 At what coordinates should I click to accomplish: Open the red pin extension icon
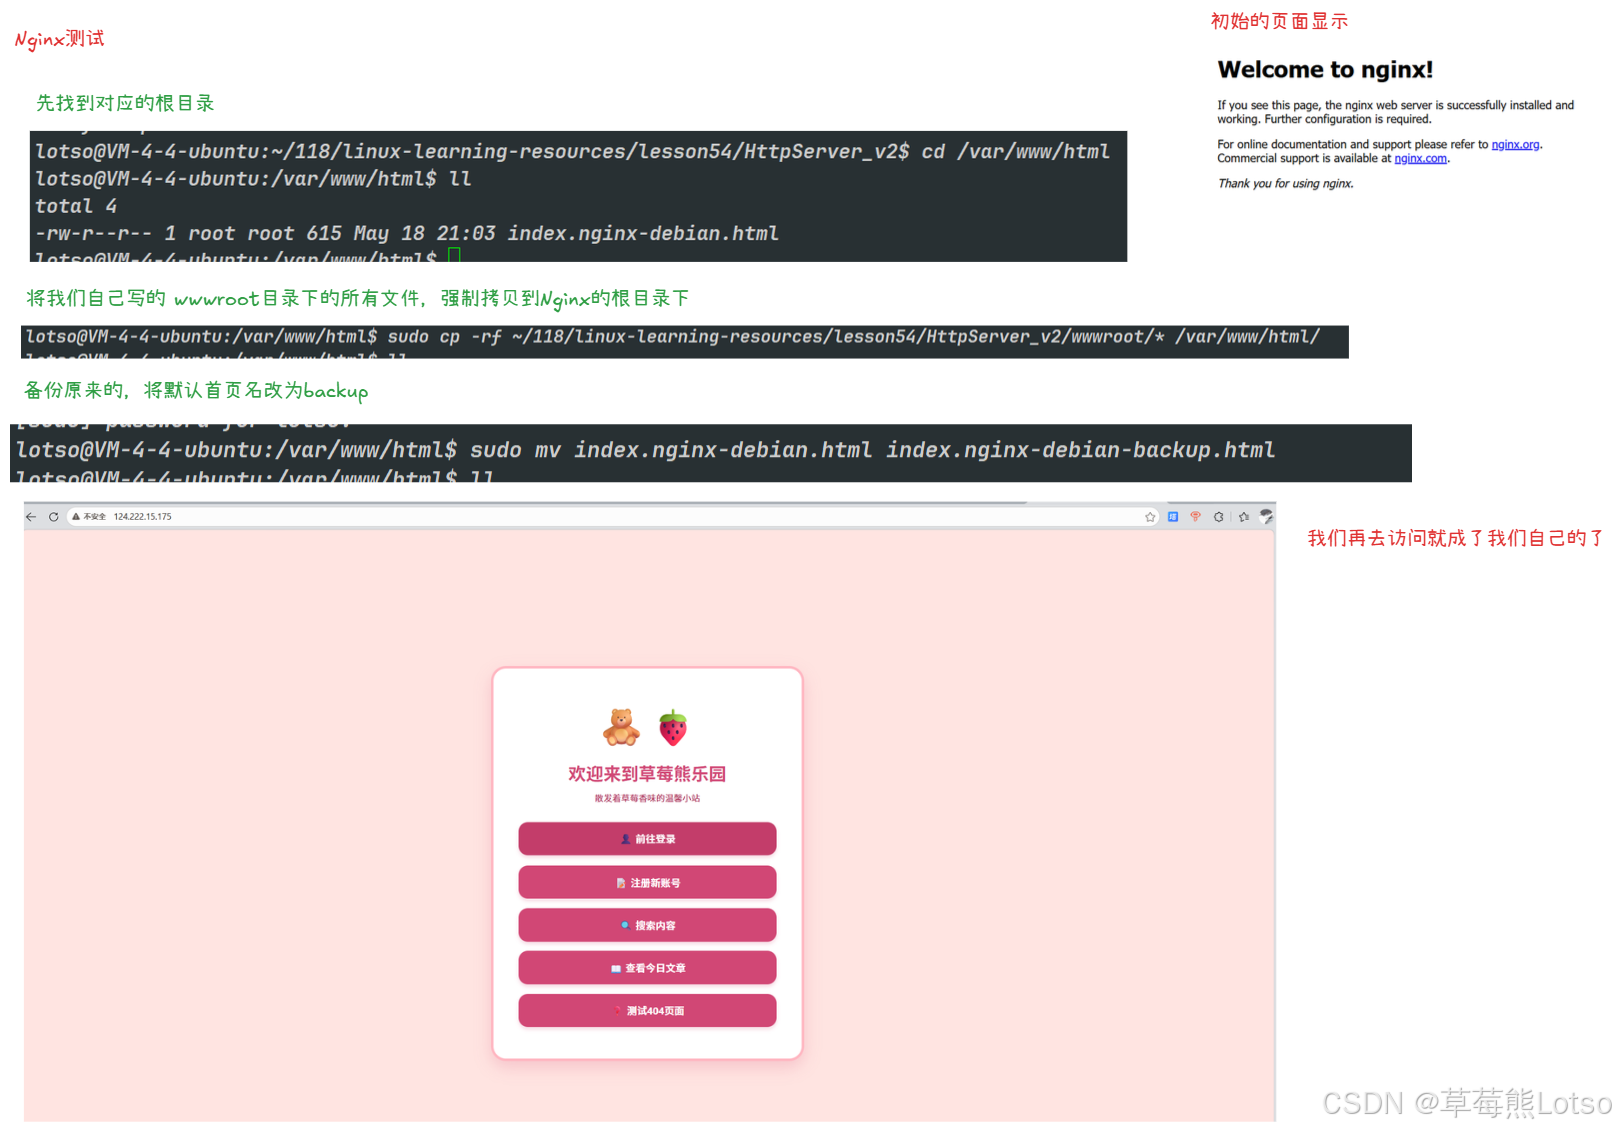(1195, 517)
